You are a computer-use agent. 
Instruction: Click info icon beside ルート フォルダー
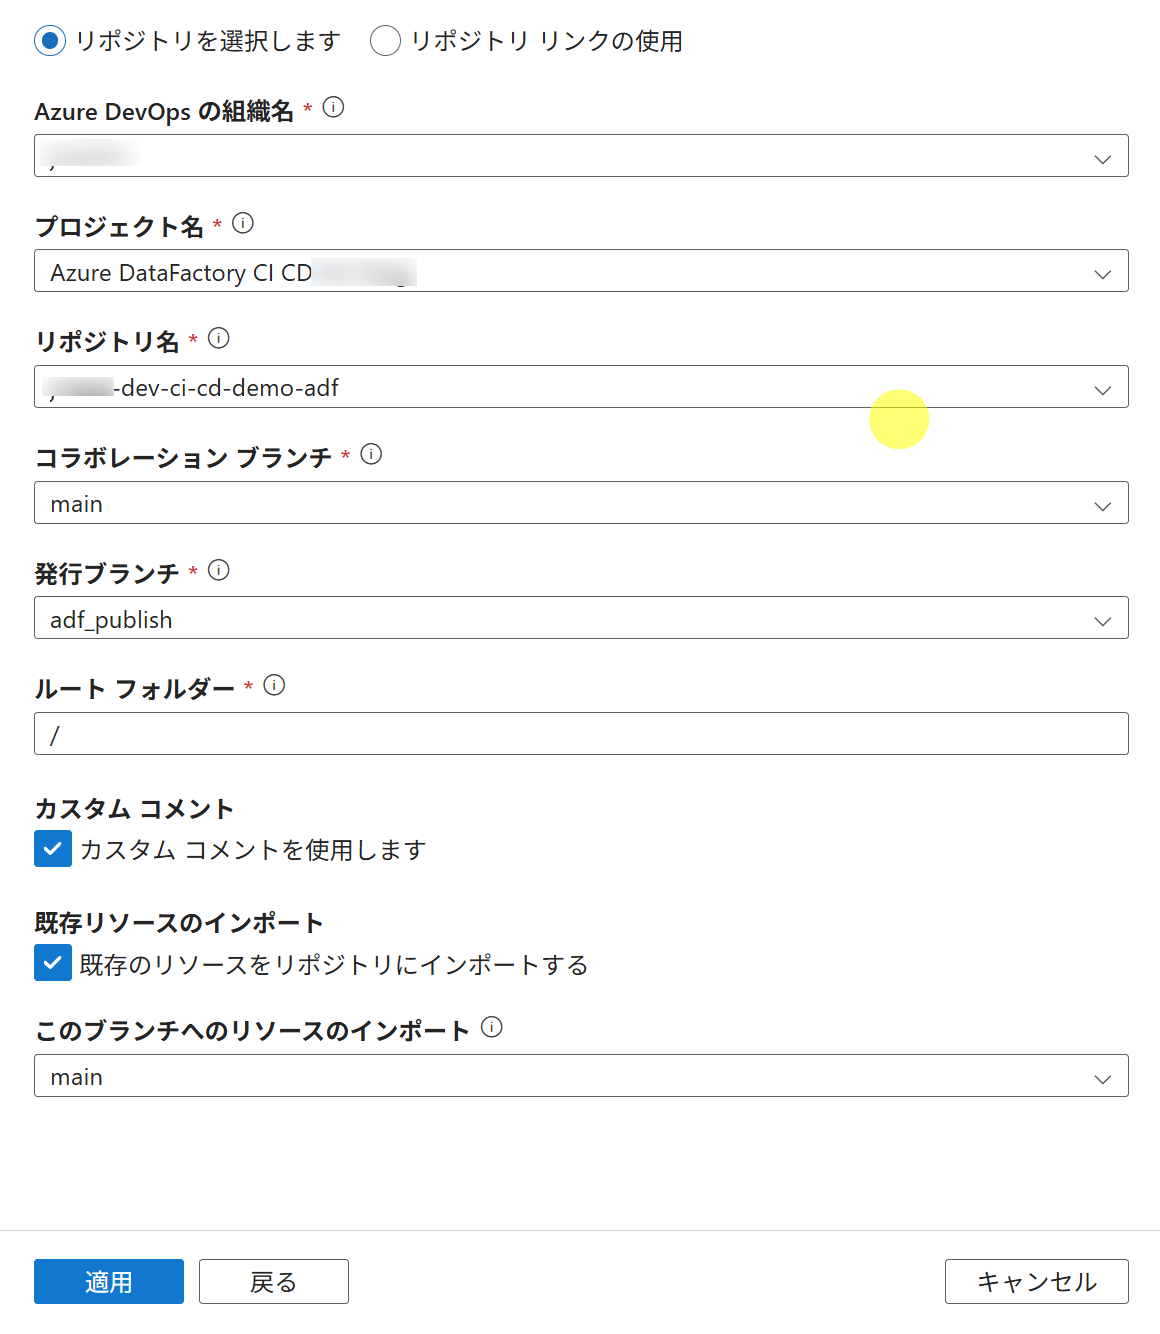pos(274,685)
